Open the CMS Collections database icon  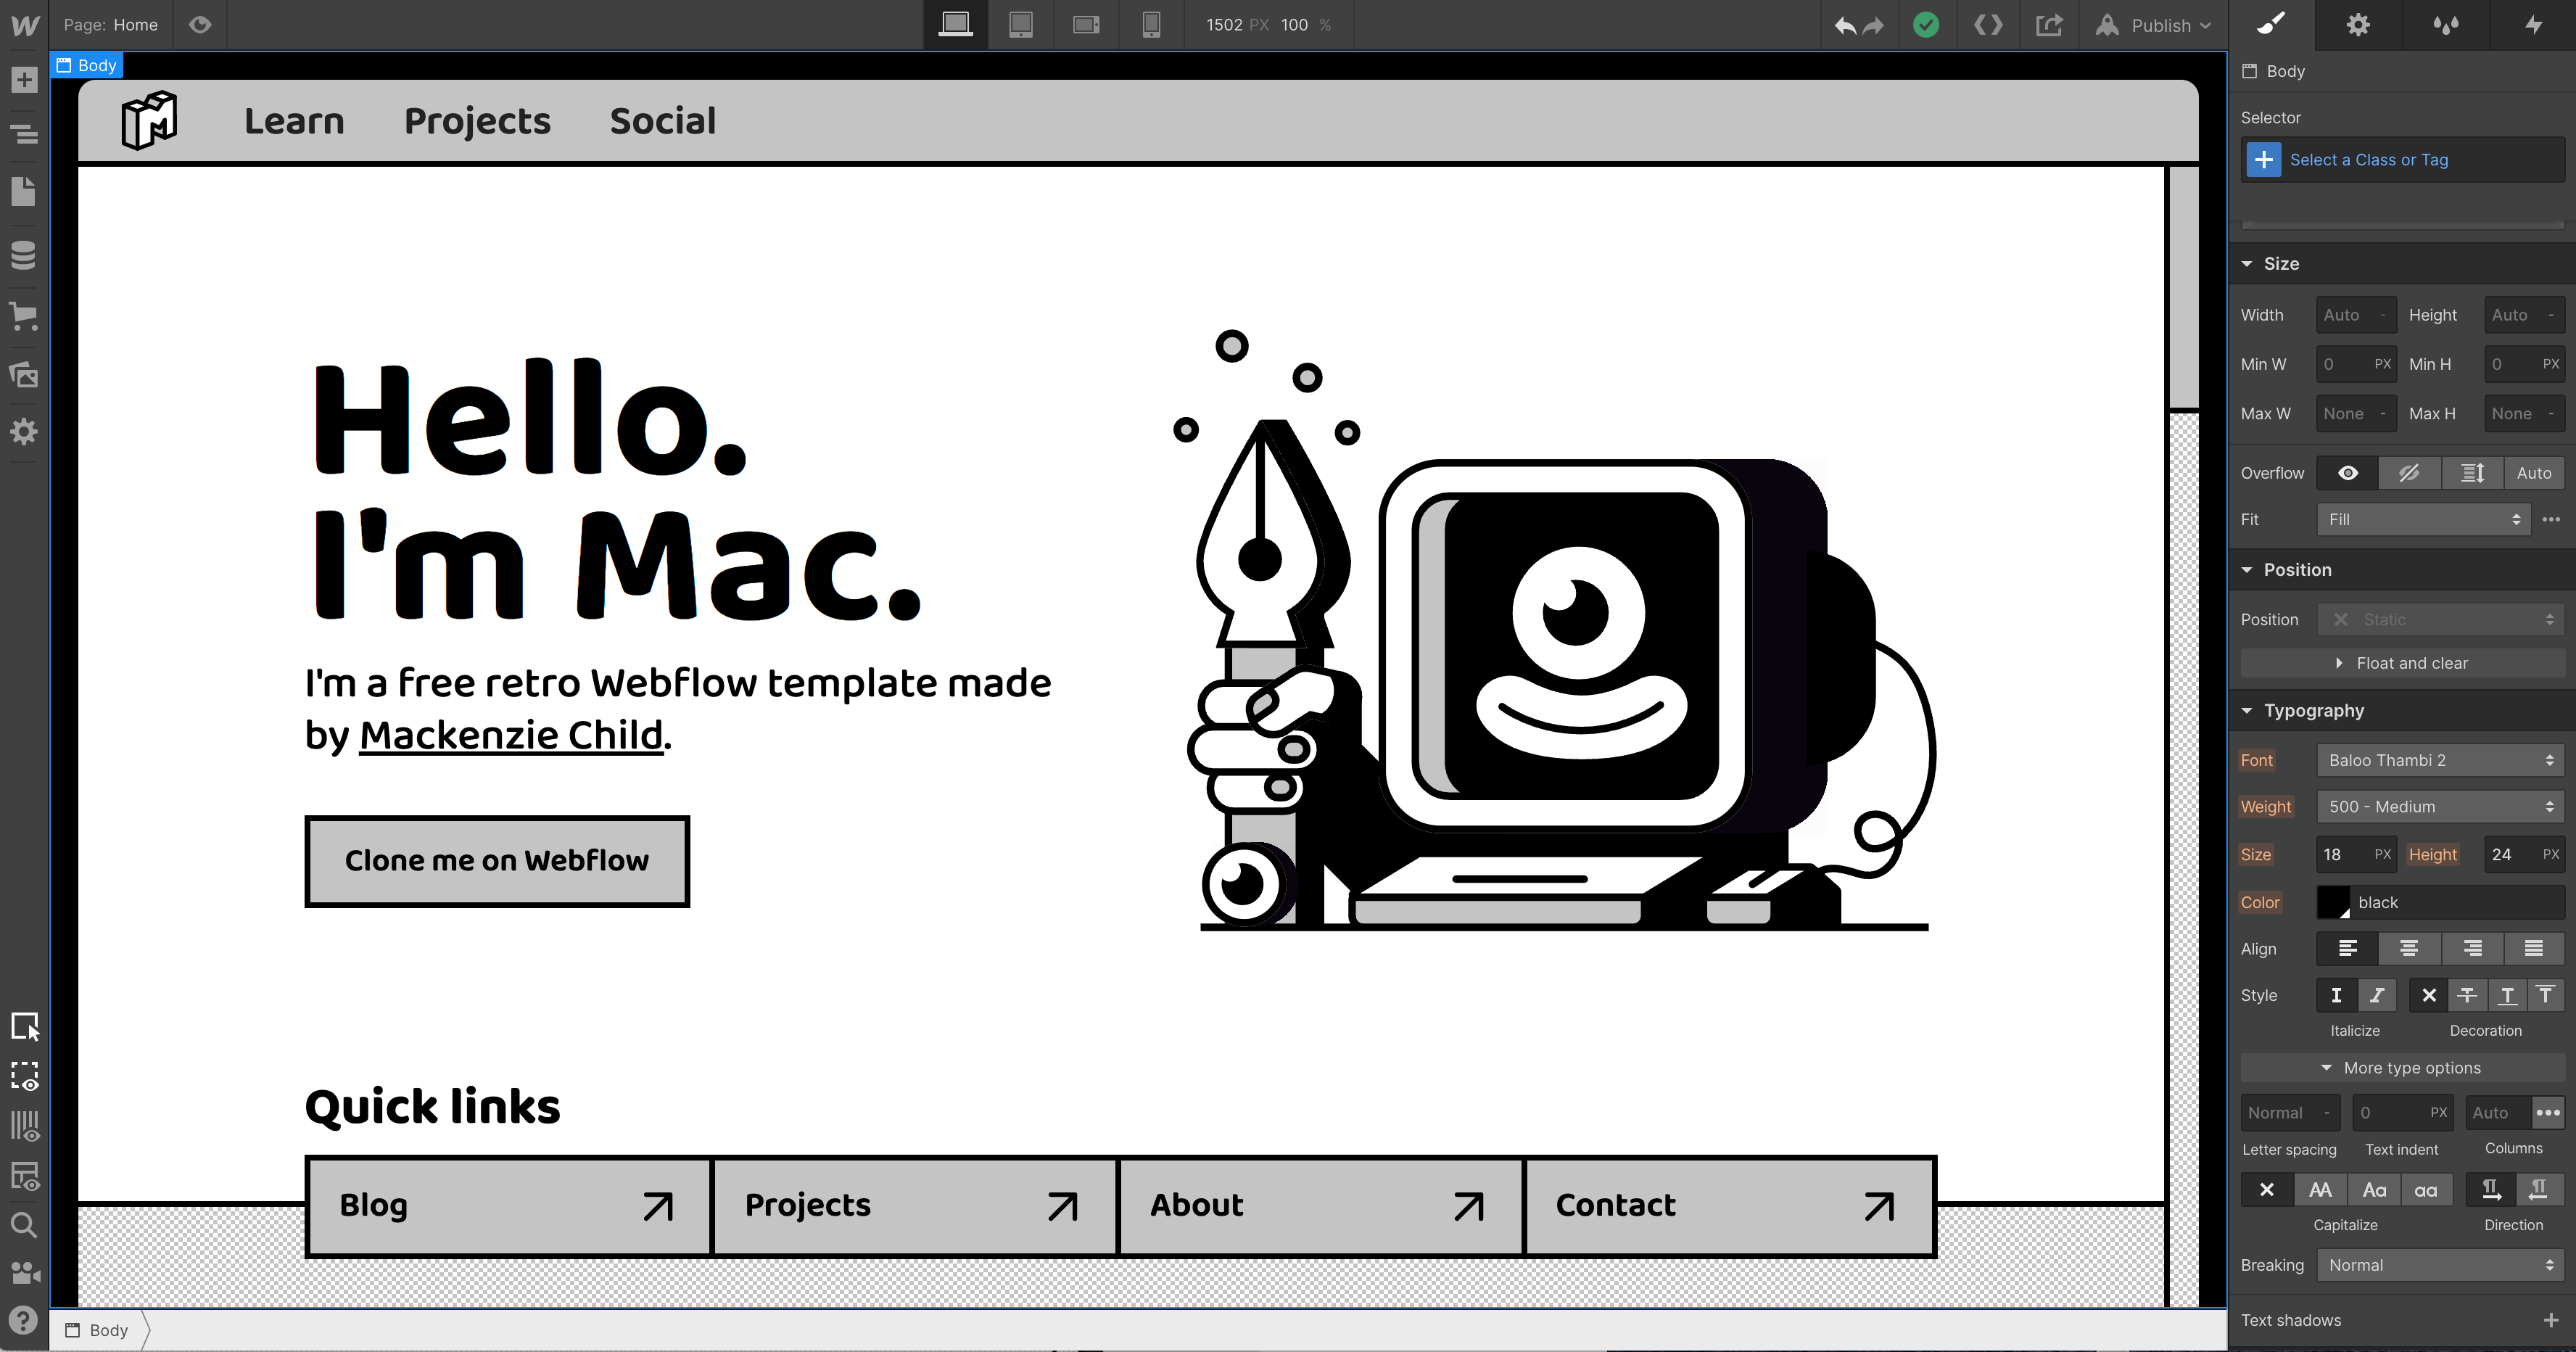[x=24, y=255]
